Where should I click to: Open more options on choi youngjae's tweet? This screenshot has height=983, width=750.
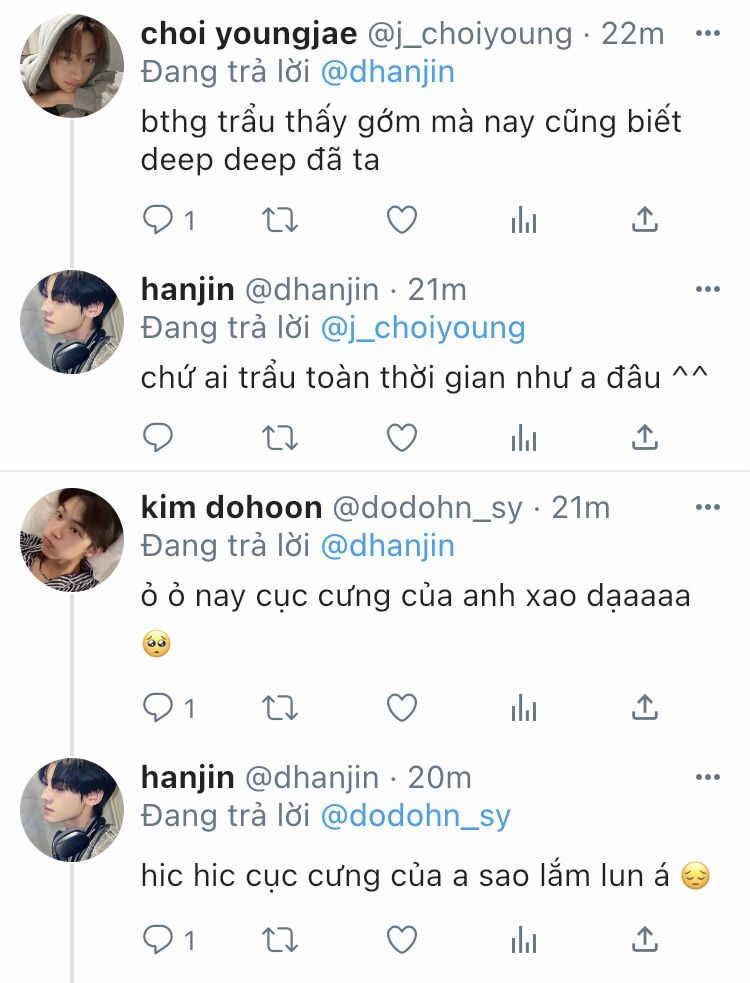pyautogui.click(x=708, y=33)
